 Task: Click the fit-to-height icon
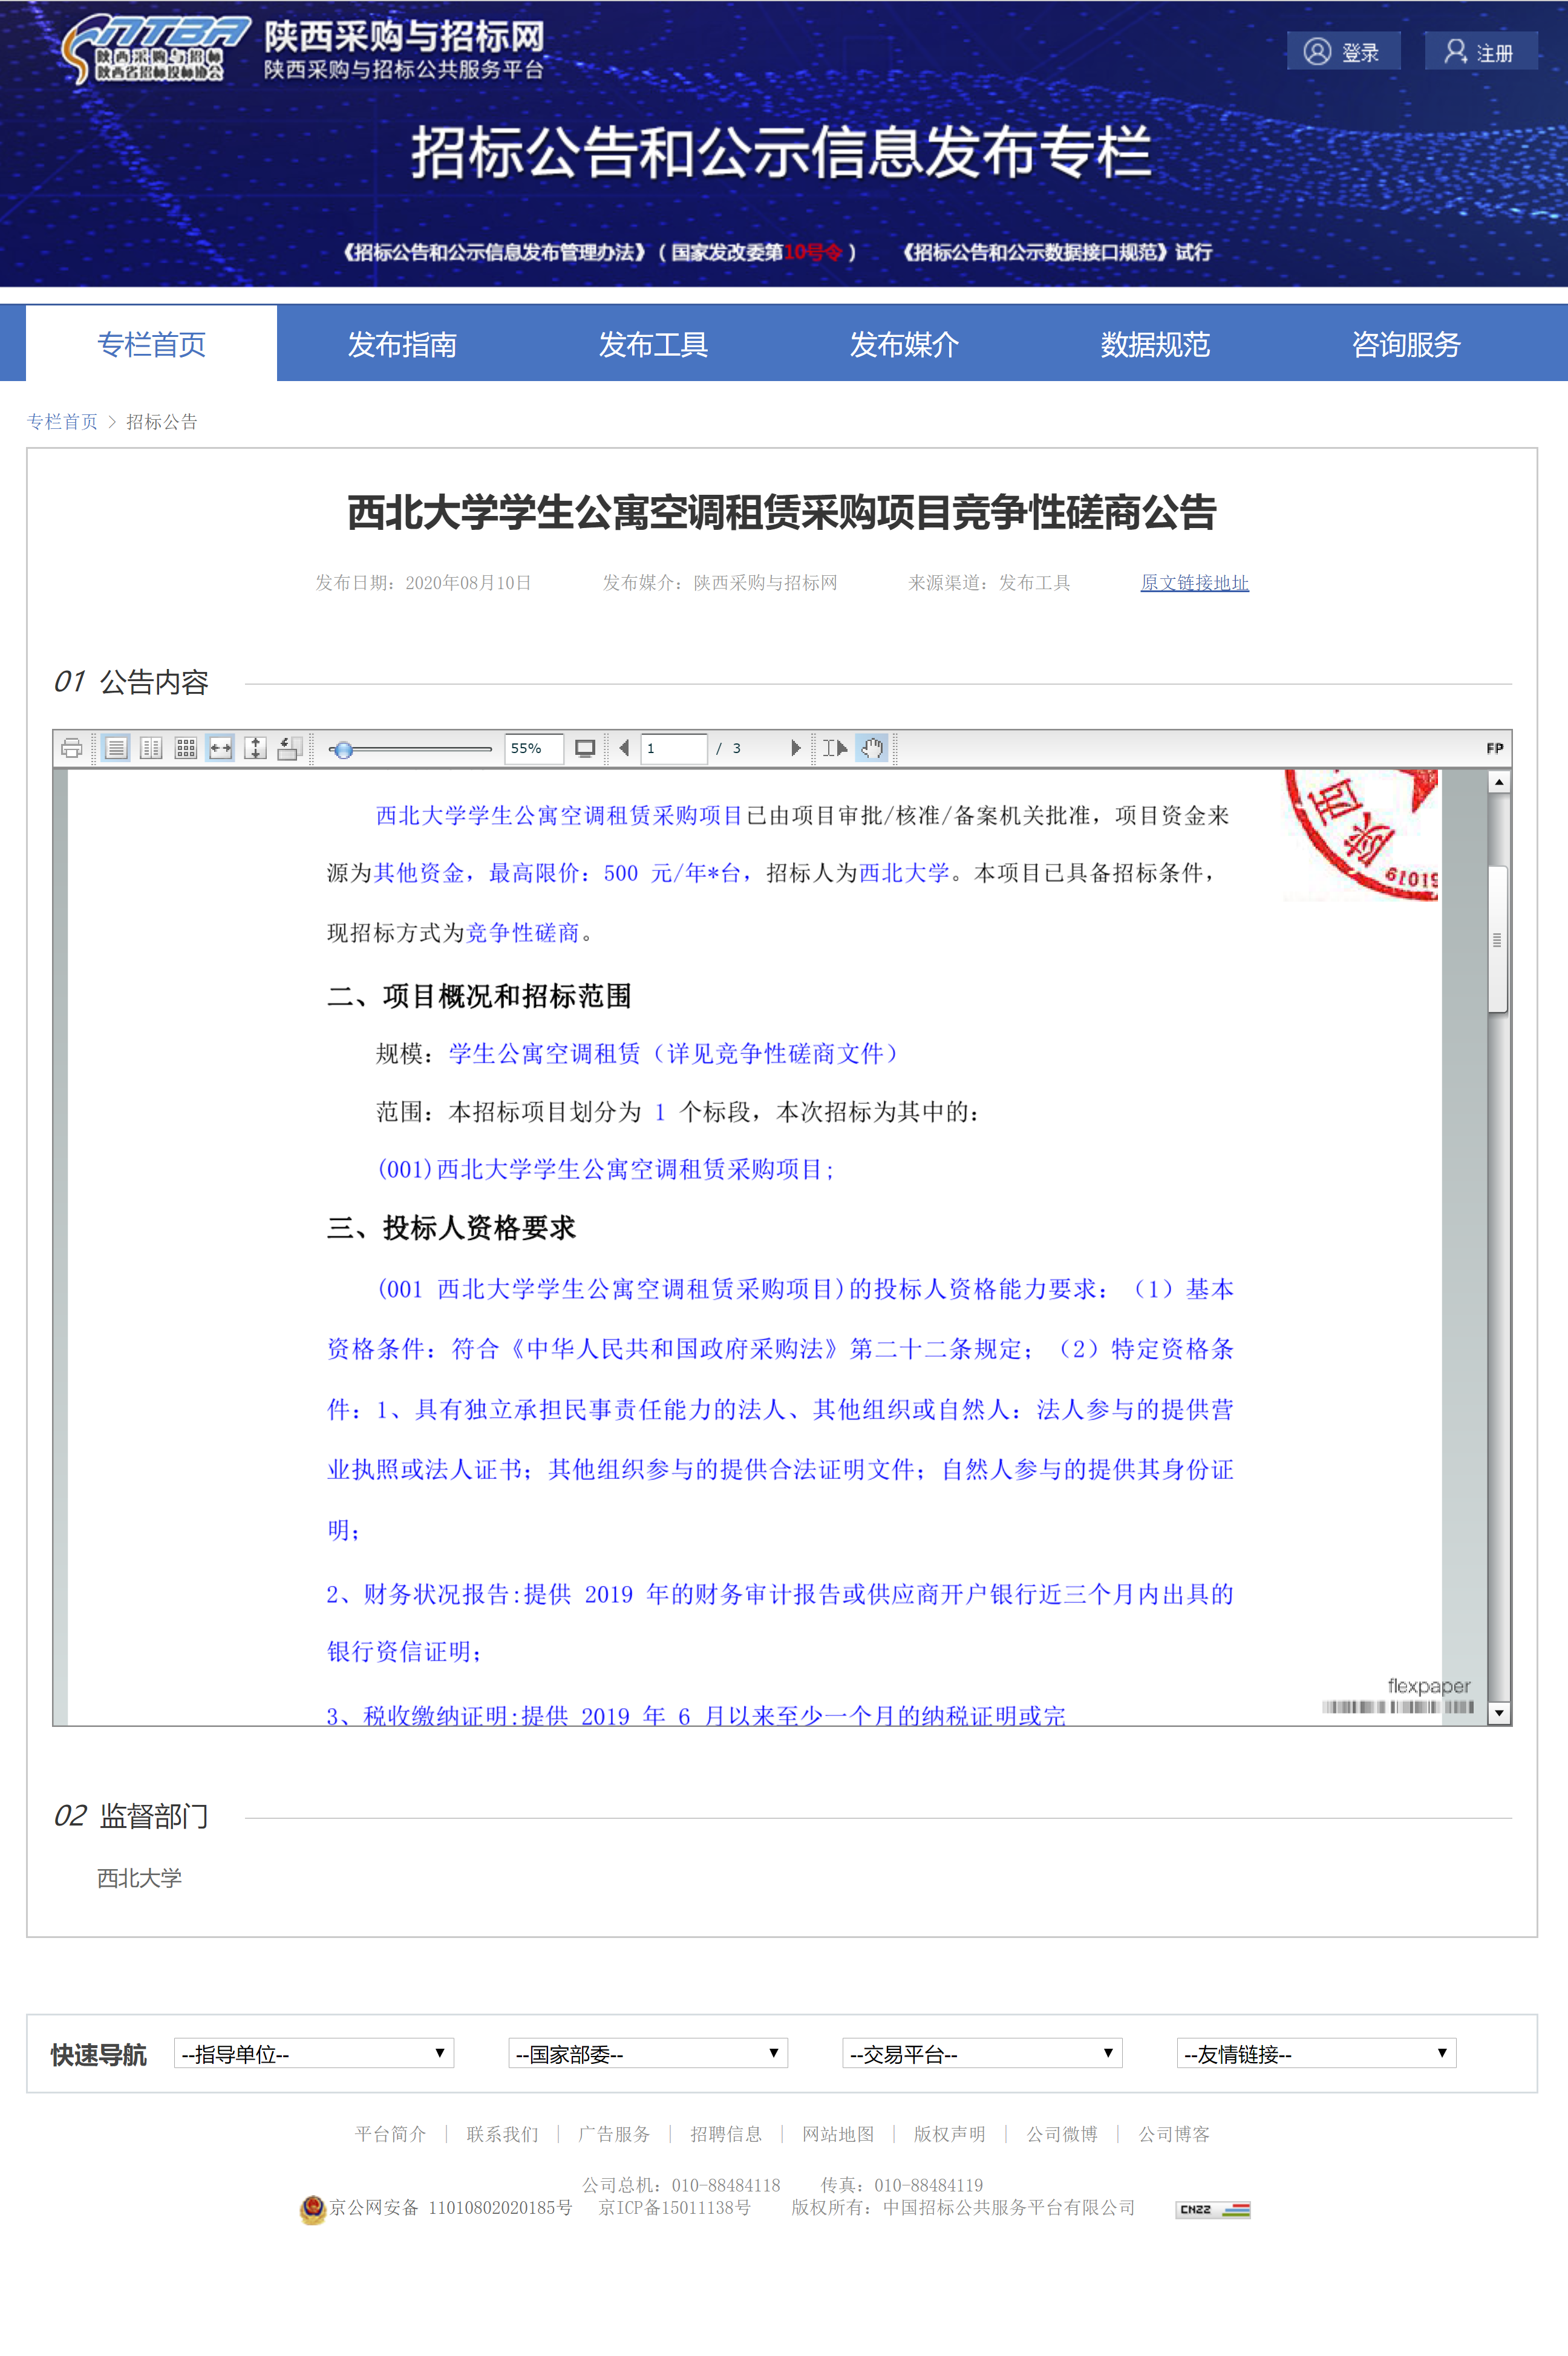[x=255, y=748]
